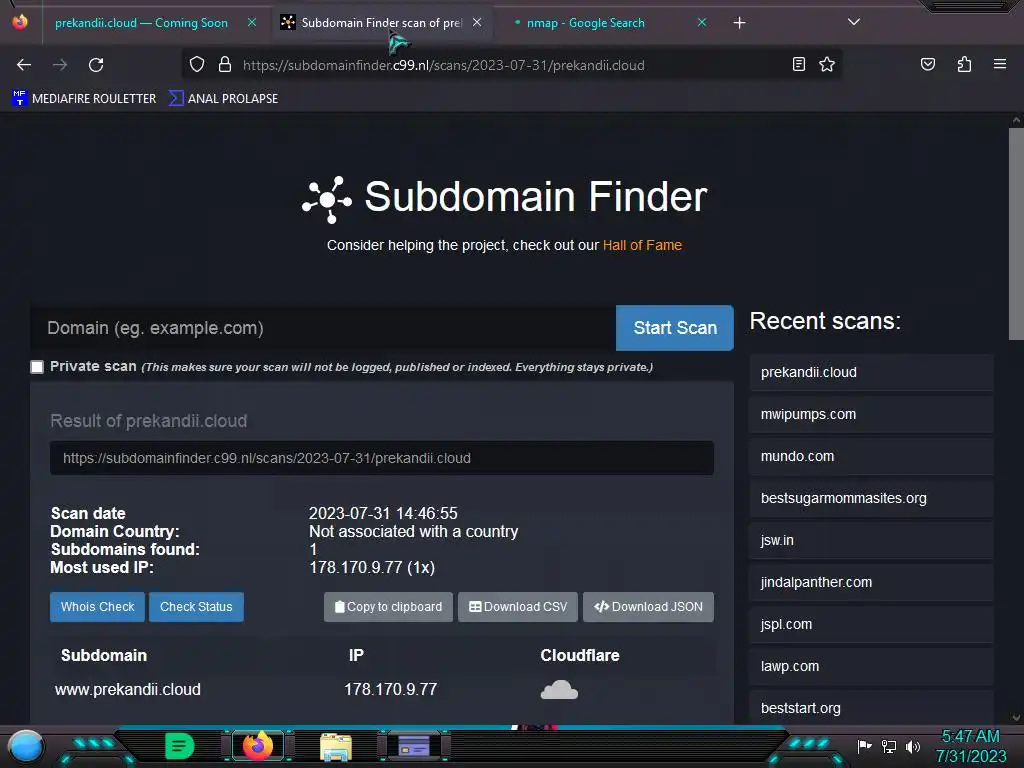This screenshot has width=1024, height=768.
Task: Enable the Private scan checkbox
Action: (x=37, y=367)
